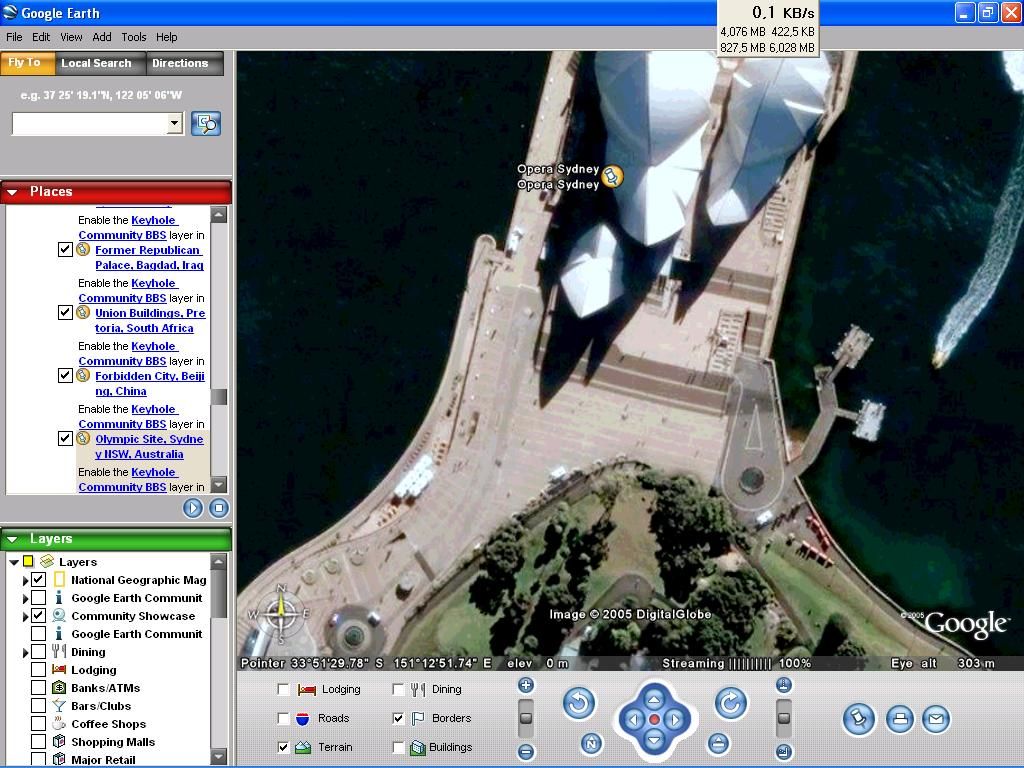
Task: Rotate the view counter-clockwise
Action: click(x=579, y=703)
